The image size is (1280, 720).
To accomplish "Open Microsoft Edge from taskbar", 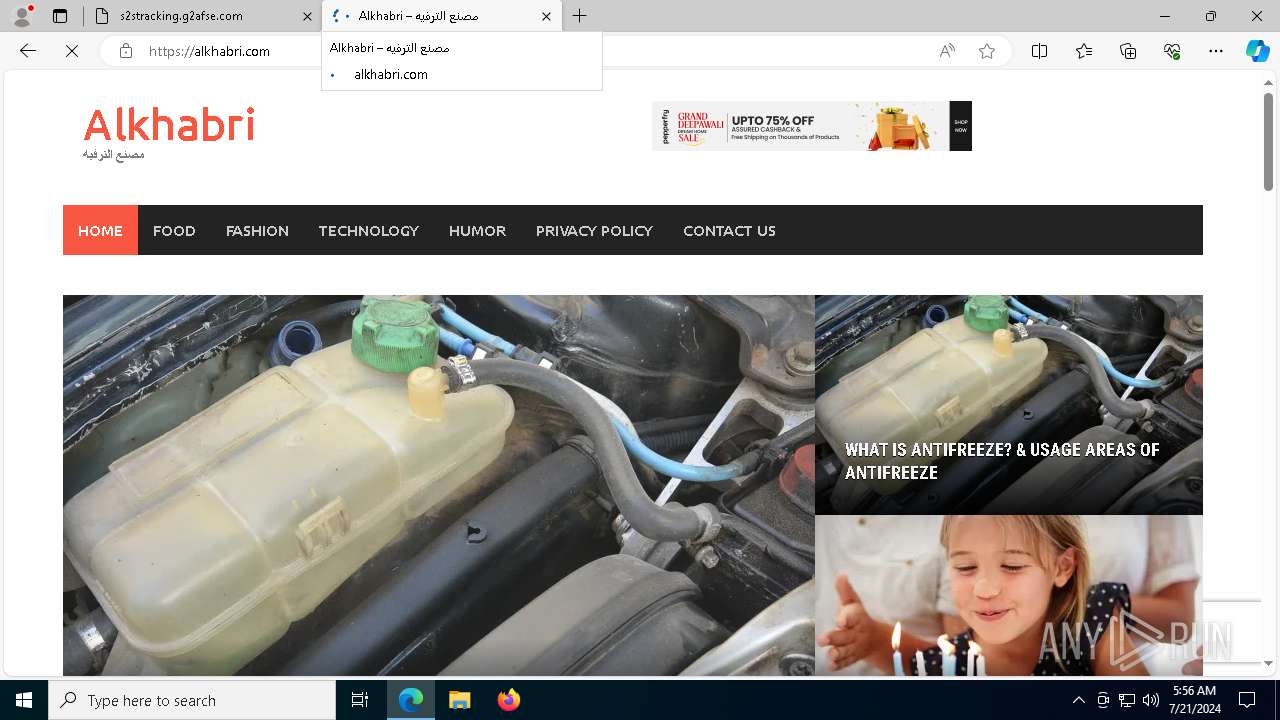I will tap(411, 700).
